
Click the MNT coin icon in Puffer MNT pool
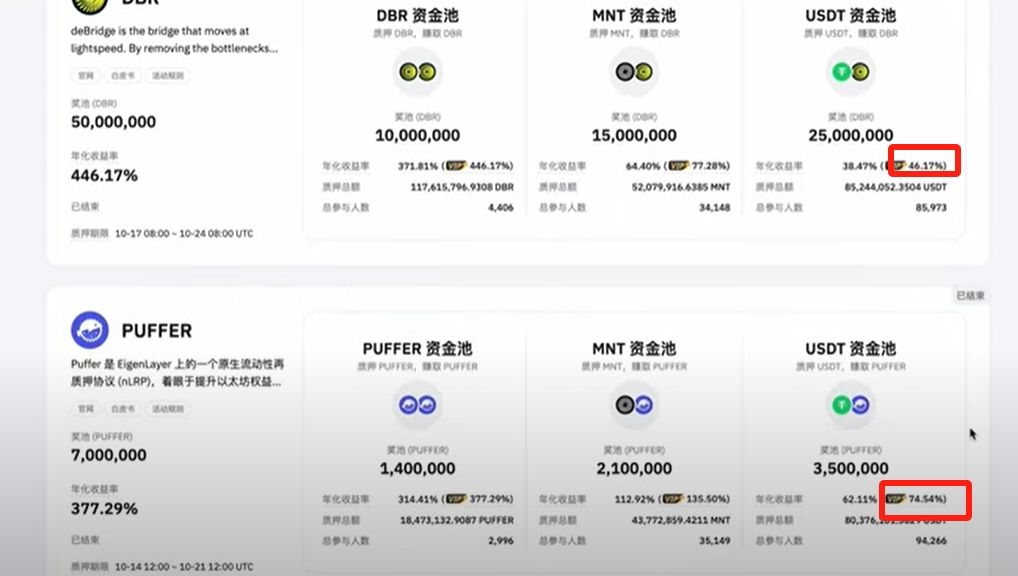[634, 406]
